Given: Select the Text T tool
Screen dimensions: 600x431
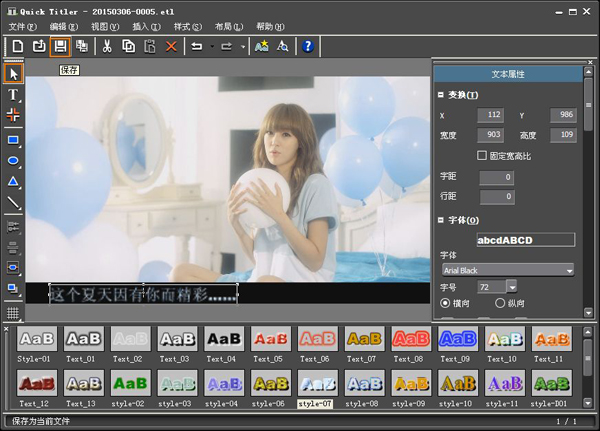Looking at the screenshot, I should tap(13, 95).
